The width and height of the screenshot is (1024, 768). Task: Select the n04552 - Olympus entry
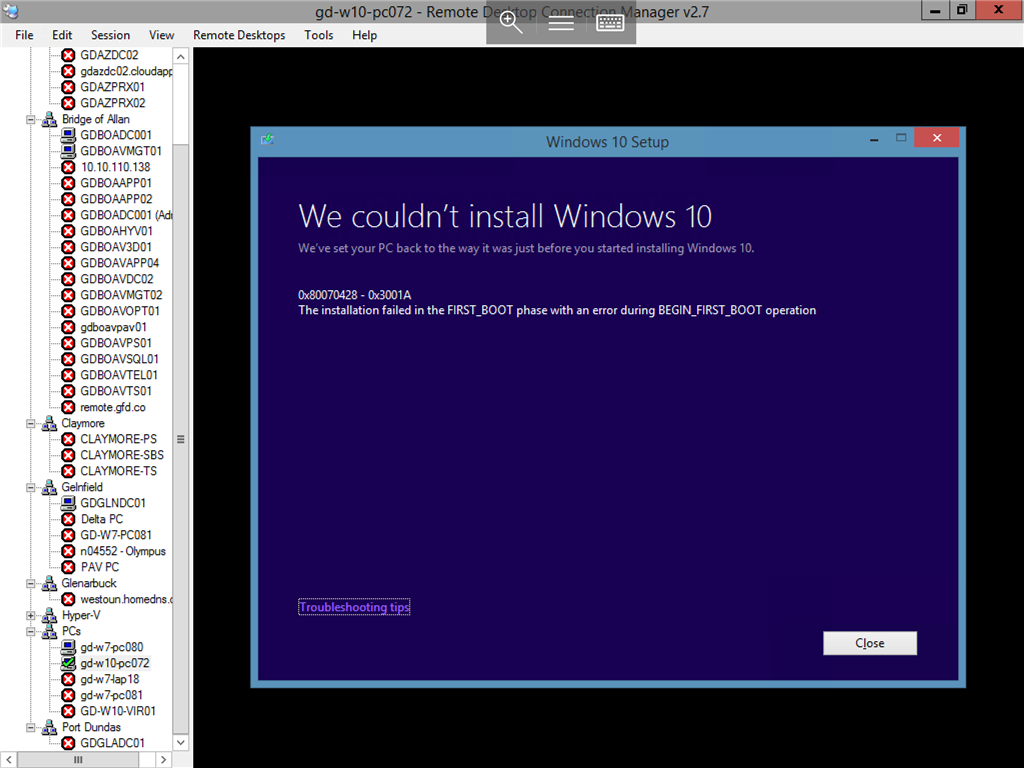tap(123, 551)
